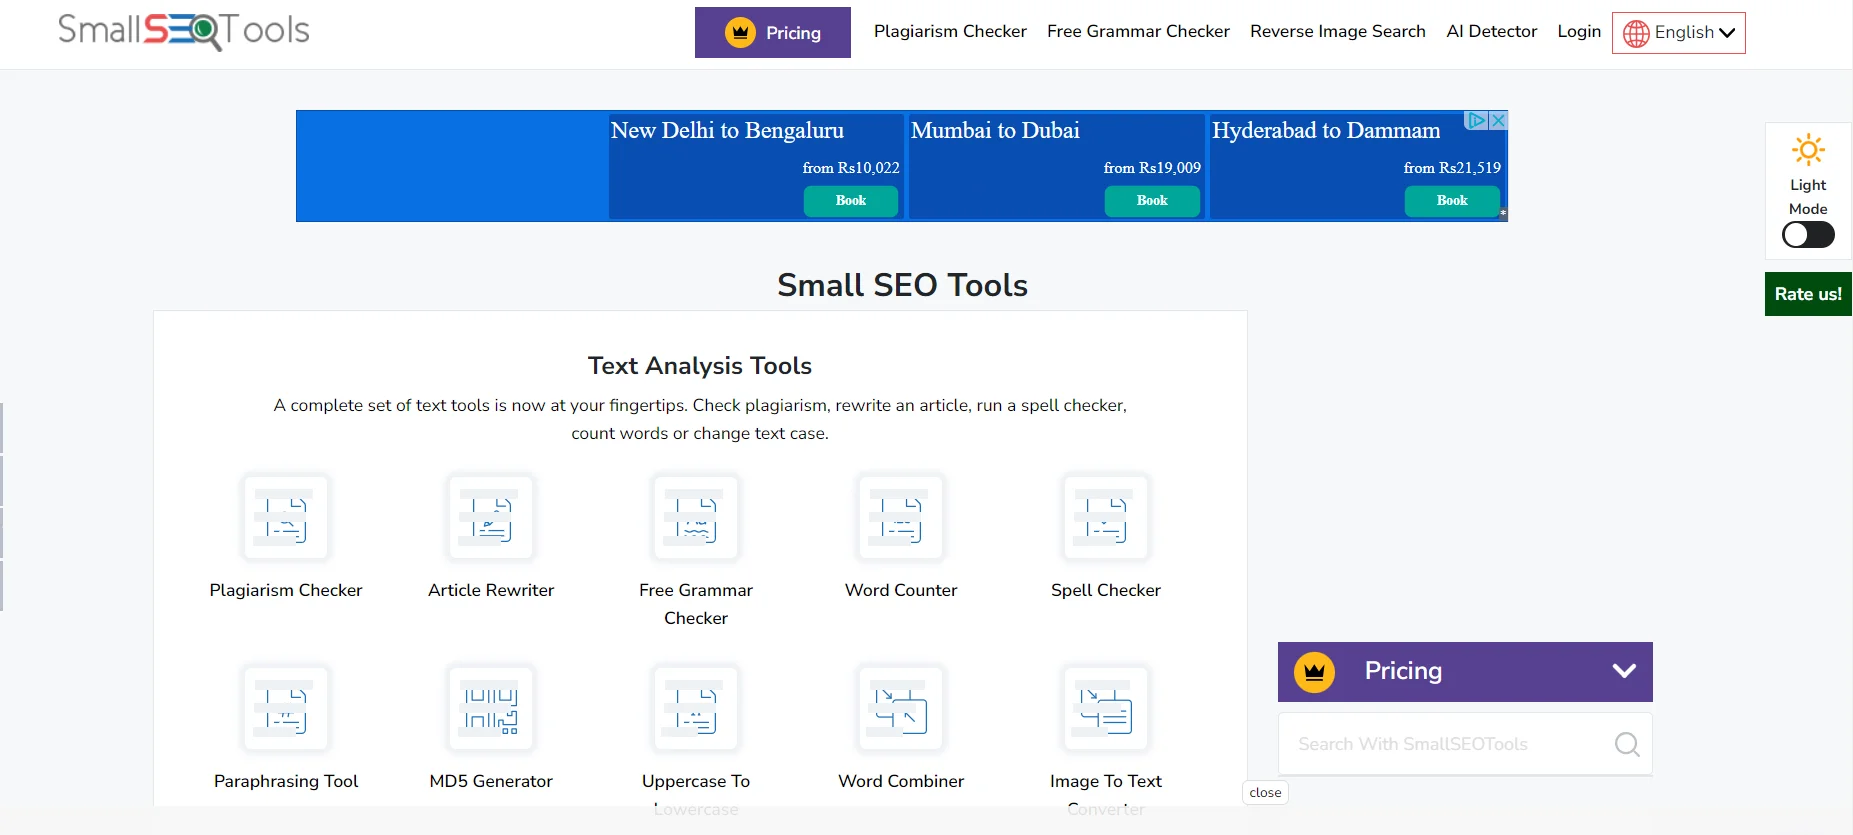1853x835 pixels.
Task: Click the Small SEO Tools page title
Action: 902,285
